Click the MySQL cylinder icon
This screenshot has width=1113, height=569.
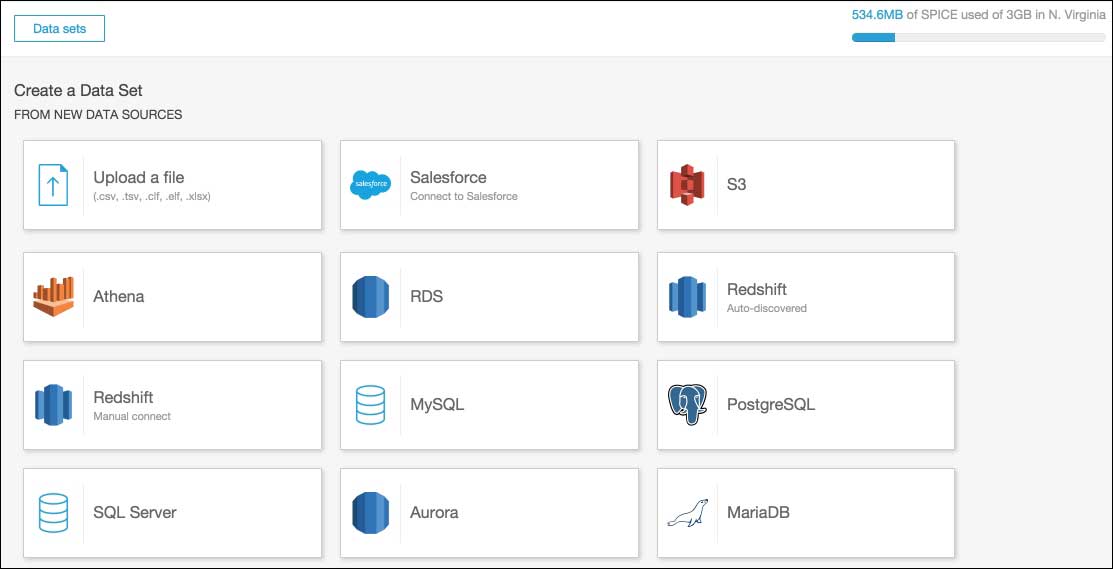pos(371,404)
